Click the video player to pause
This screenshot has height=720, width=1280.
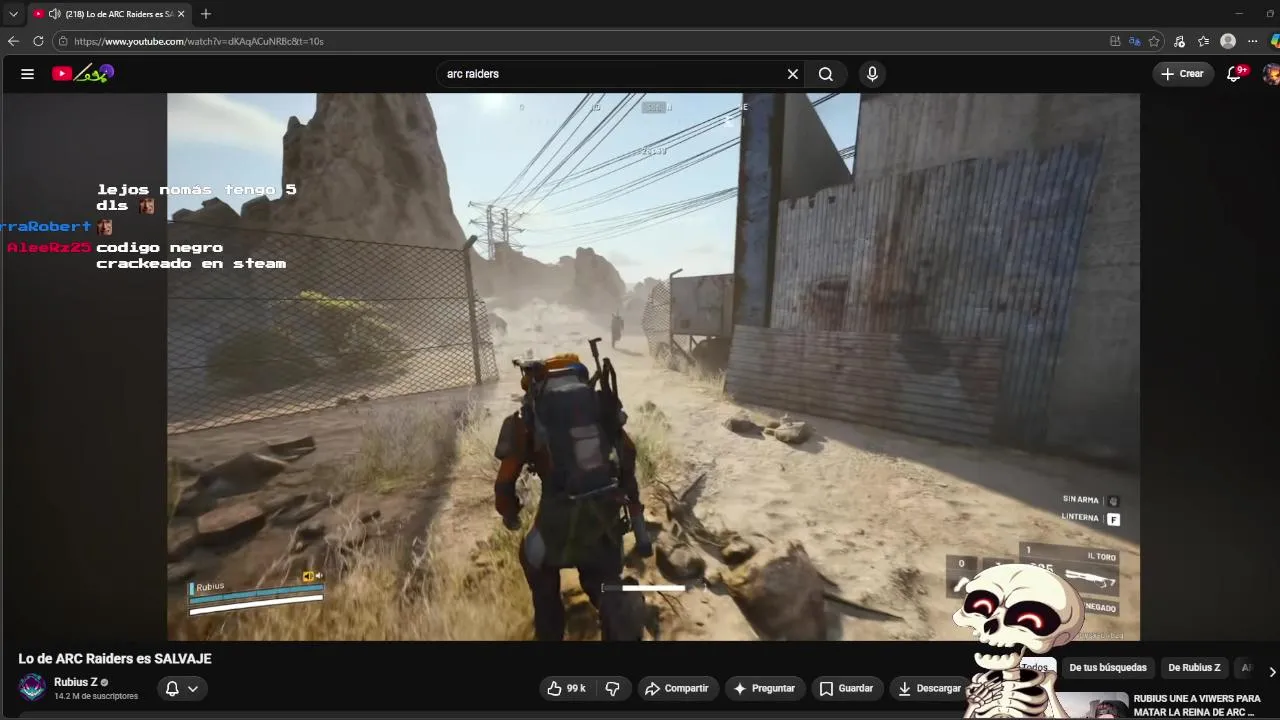[x=653, y=367]
